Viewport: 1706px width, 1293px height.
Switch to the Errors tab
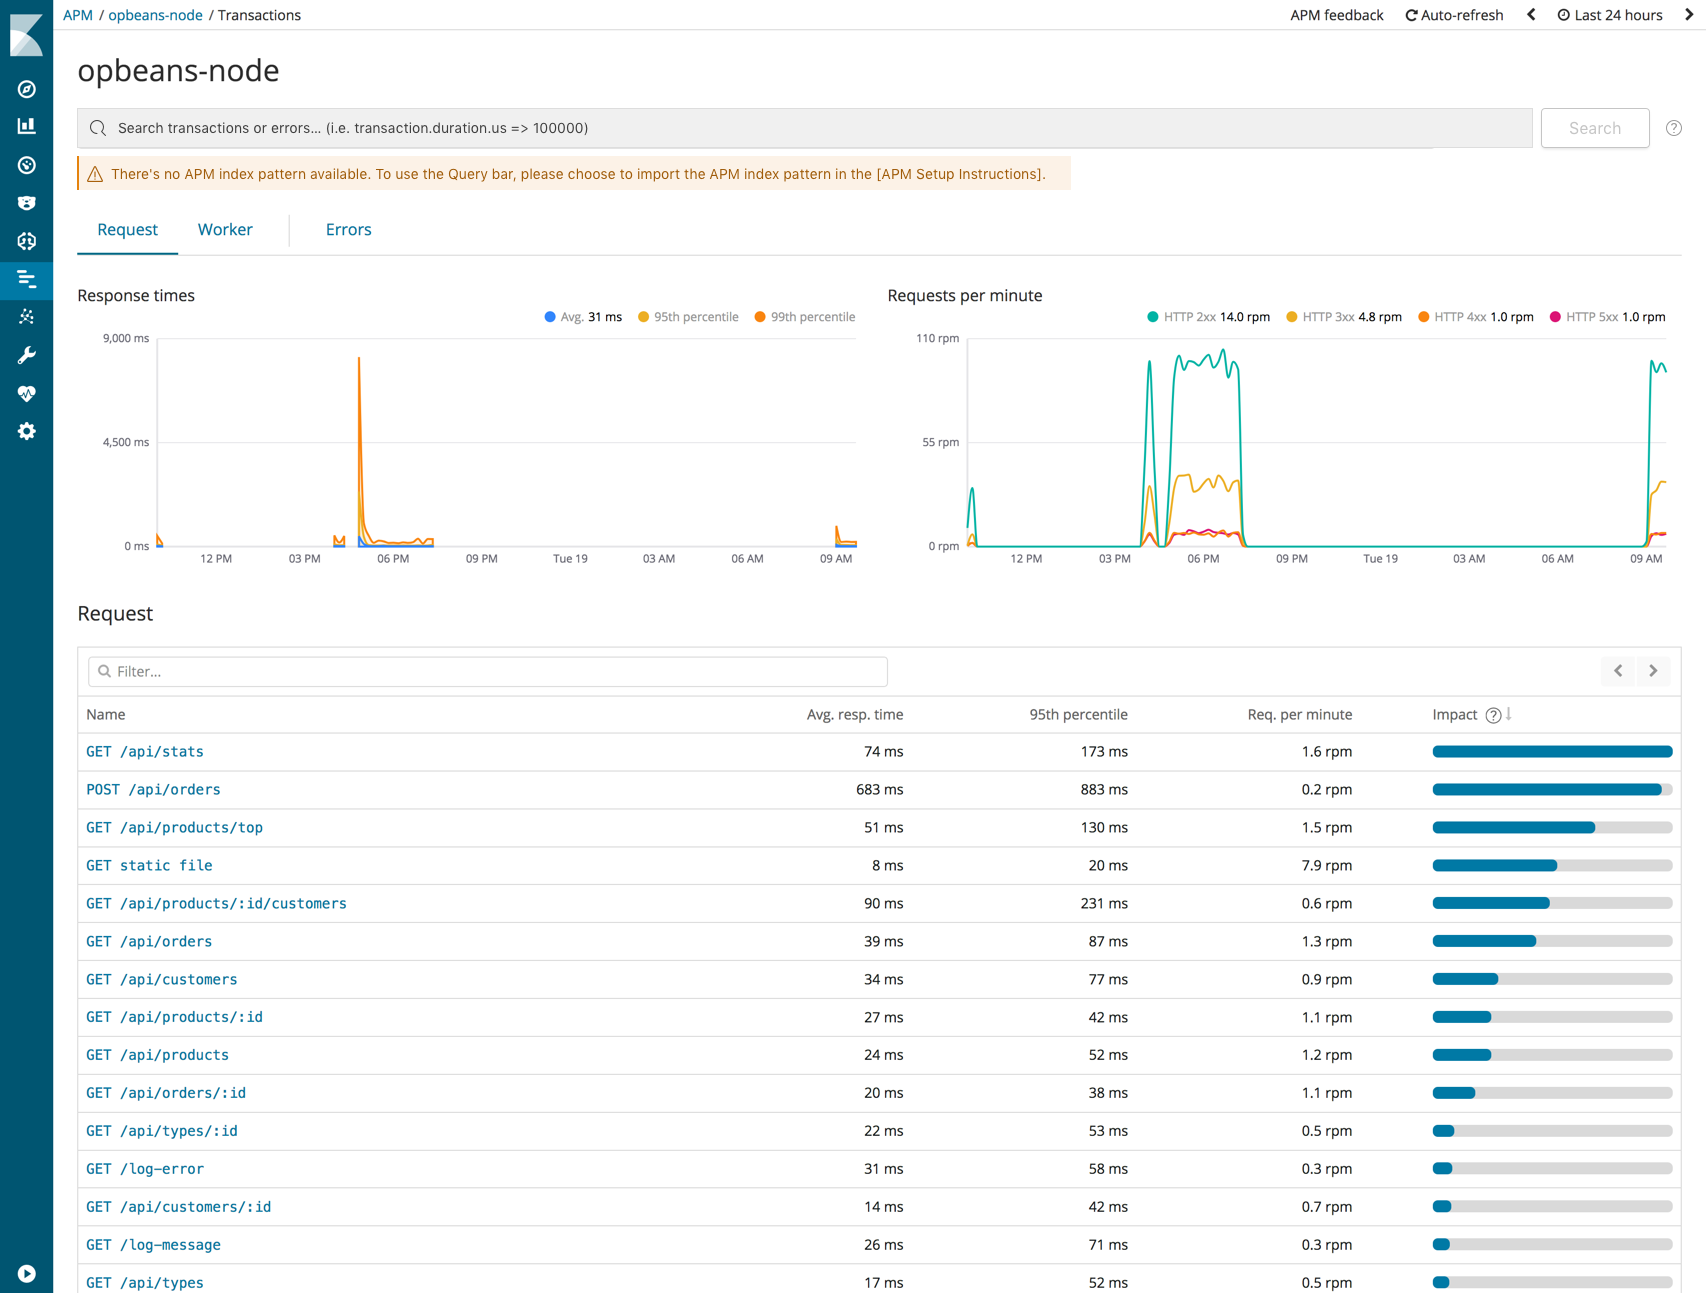point(348,230)
